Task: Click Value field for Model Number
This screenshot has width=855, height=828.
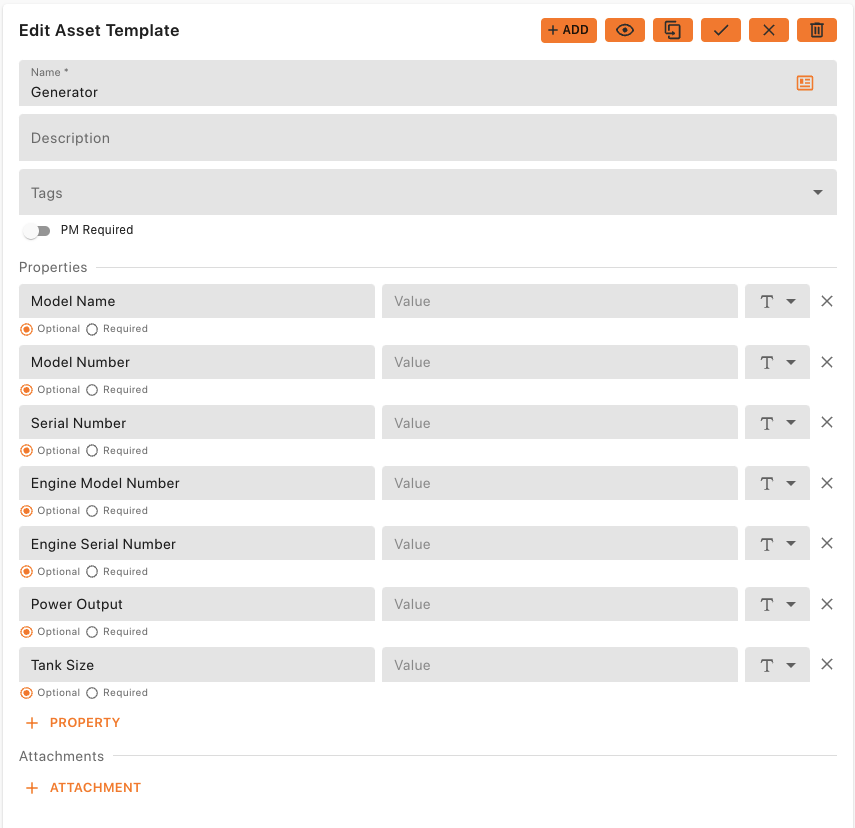Action: (560, 362)
